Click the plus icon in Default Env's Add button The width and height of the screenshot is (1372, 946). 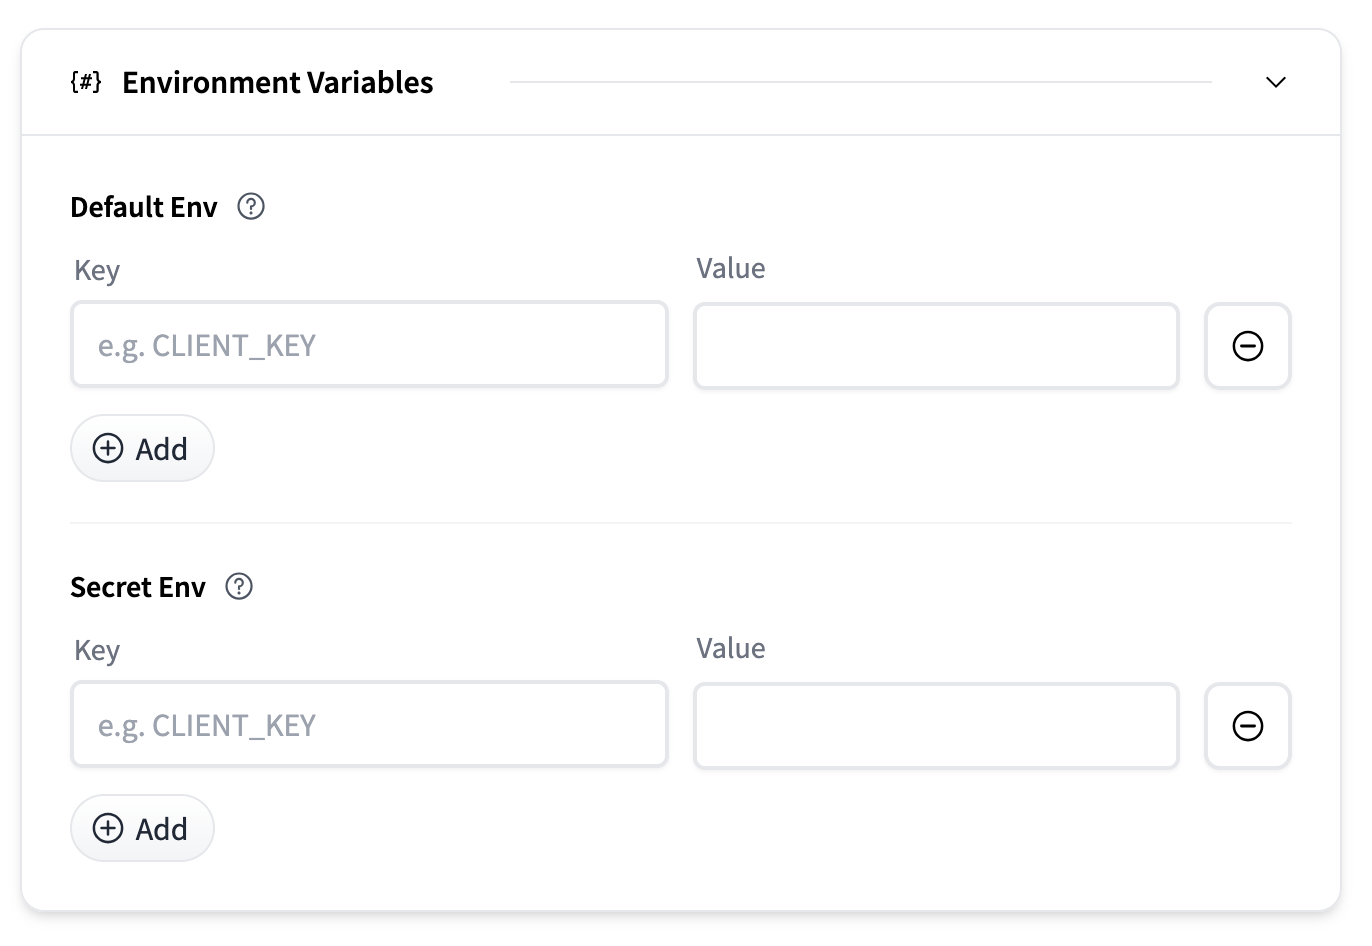coord(108,448)
